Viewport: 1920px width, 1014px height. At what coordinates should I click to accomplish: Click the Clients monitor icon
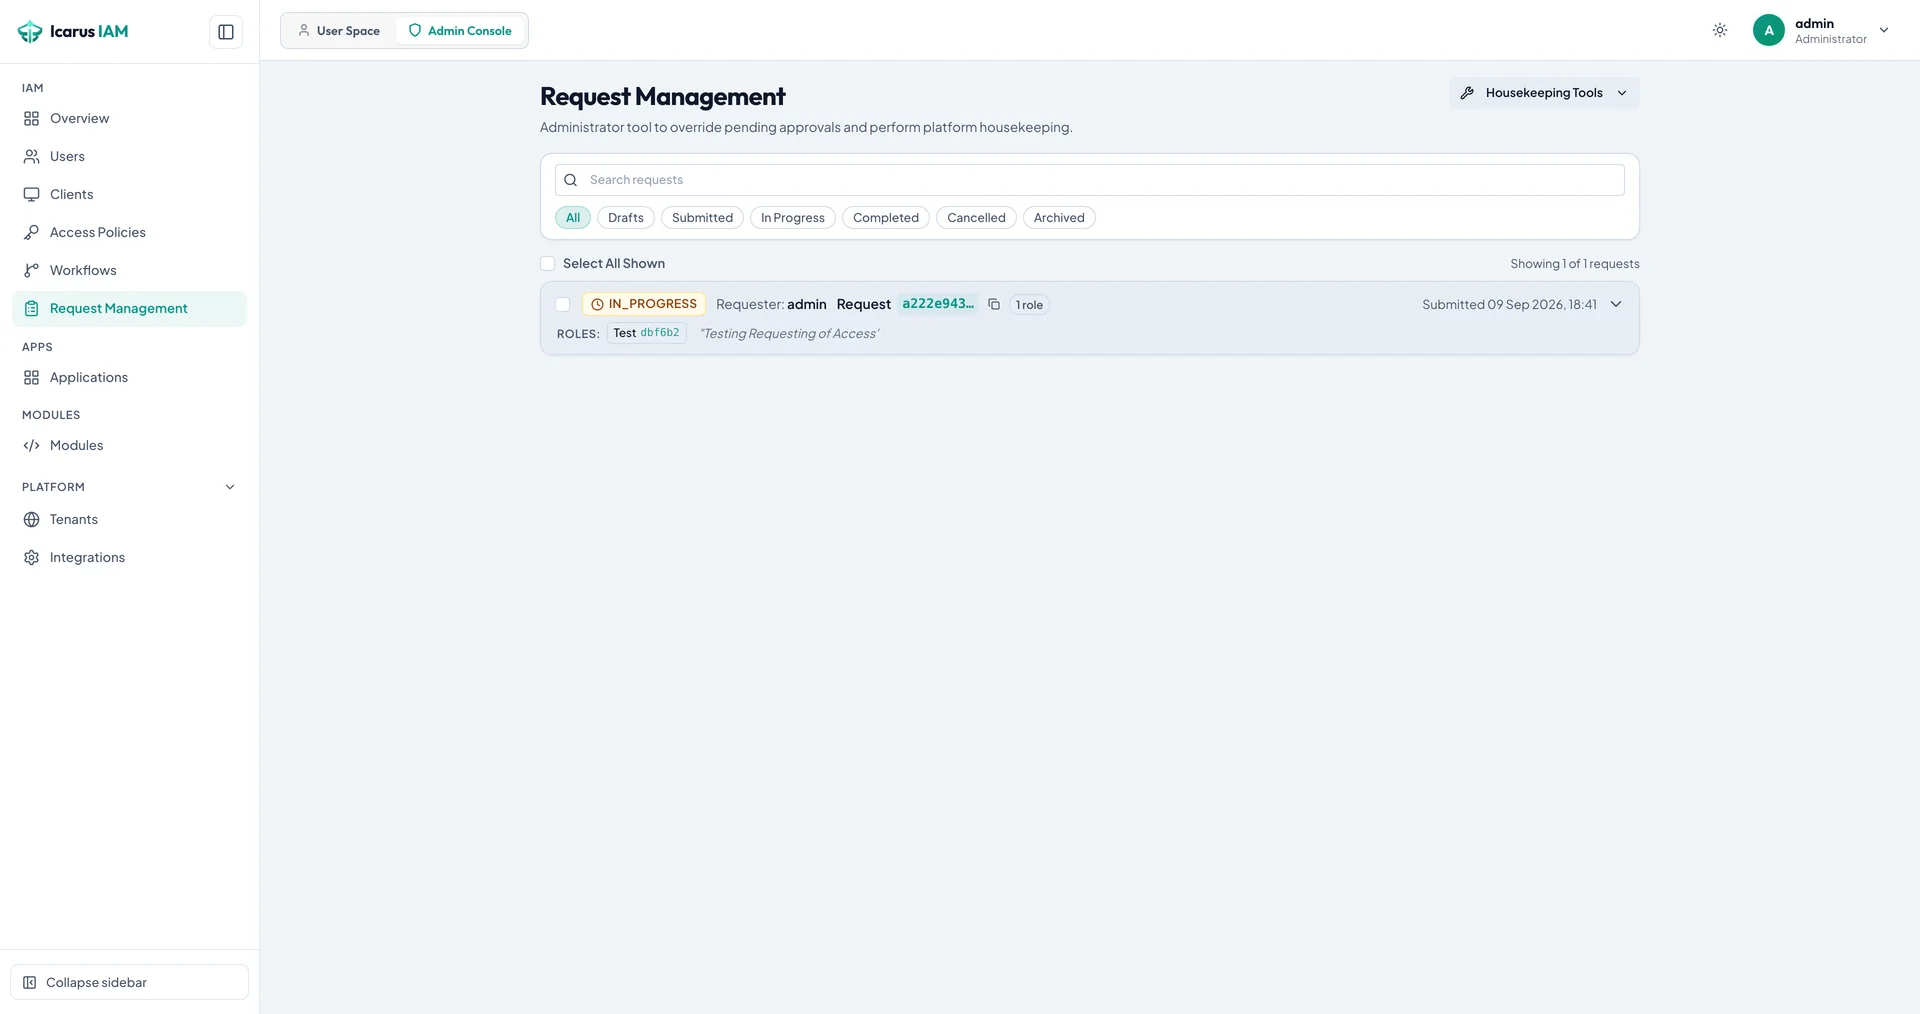coord(32,194)
